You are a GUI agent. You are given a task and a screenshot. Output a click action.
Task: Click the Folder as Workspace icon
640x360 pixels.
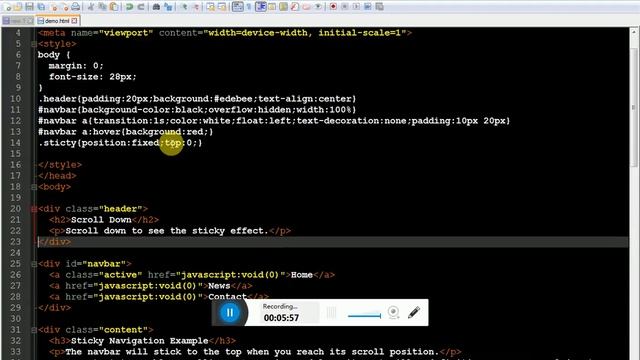point(306,7)
